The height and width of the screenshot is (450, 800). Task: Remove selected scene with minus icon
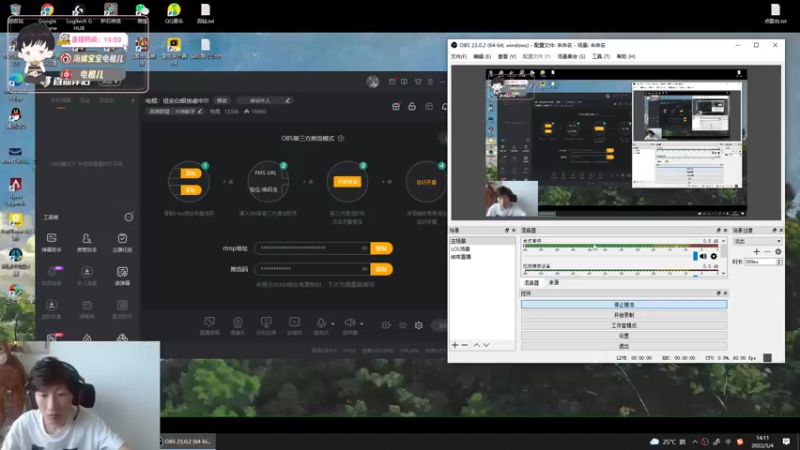(465, 345)
